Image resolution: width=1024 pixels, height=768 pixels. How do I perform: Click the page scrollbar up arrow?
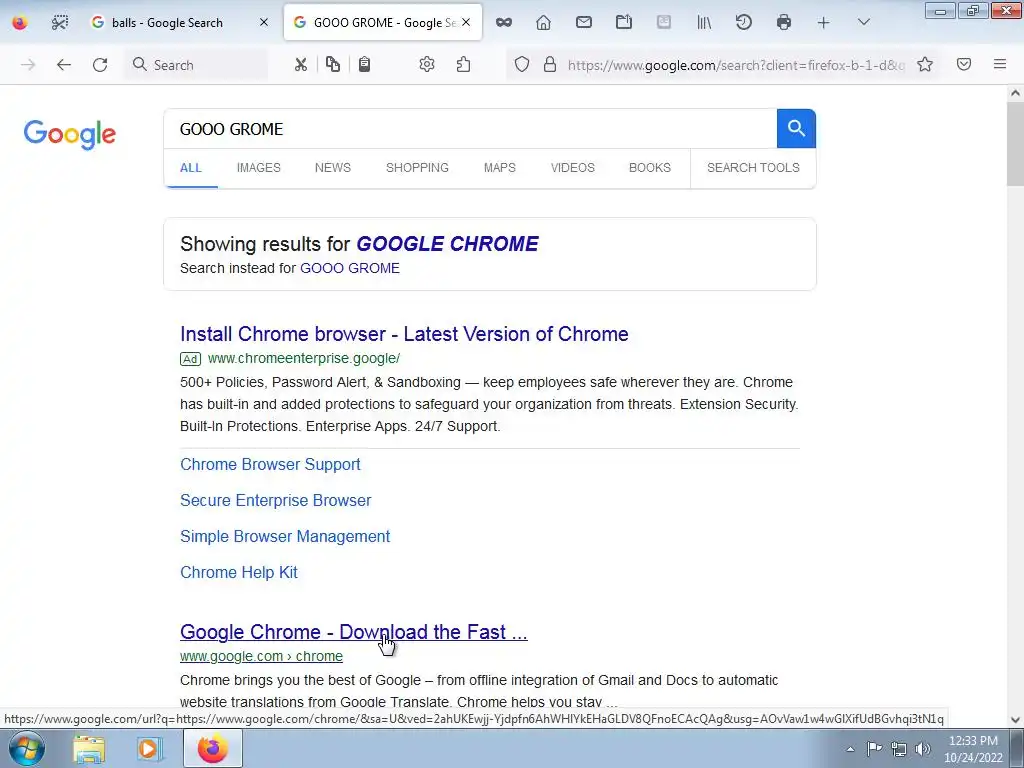coord(1015,93)
